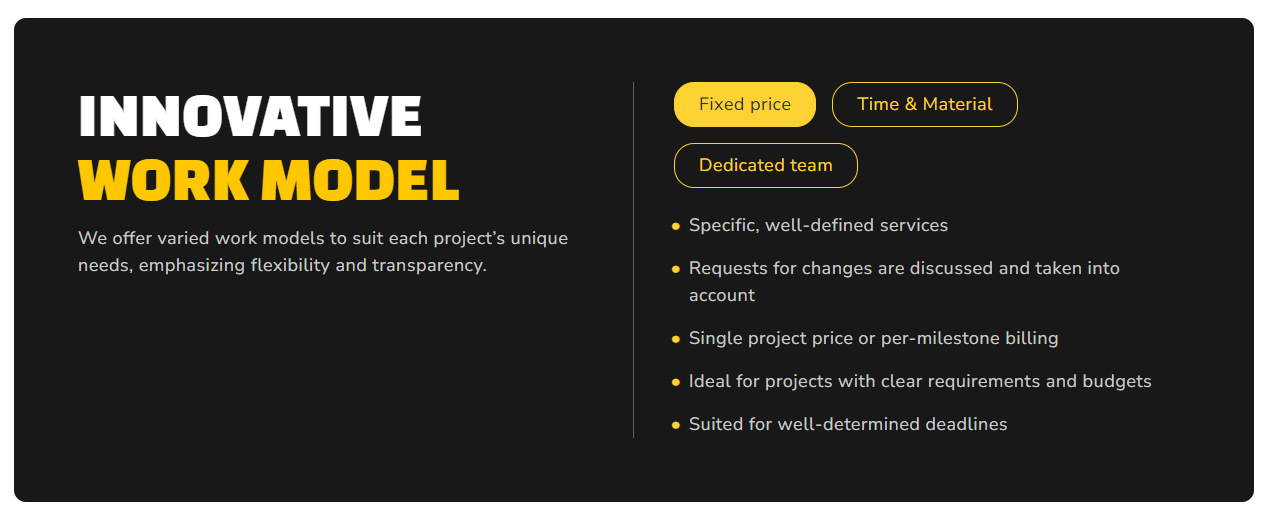
Task: Click yellow bullet beside 'Specific, well-defined services'
Action: point(676,226)
